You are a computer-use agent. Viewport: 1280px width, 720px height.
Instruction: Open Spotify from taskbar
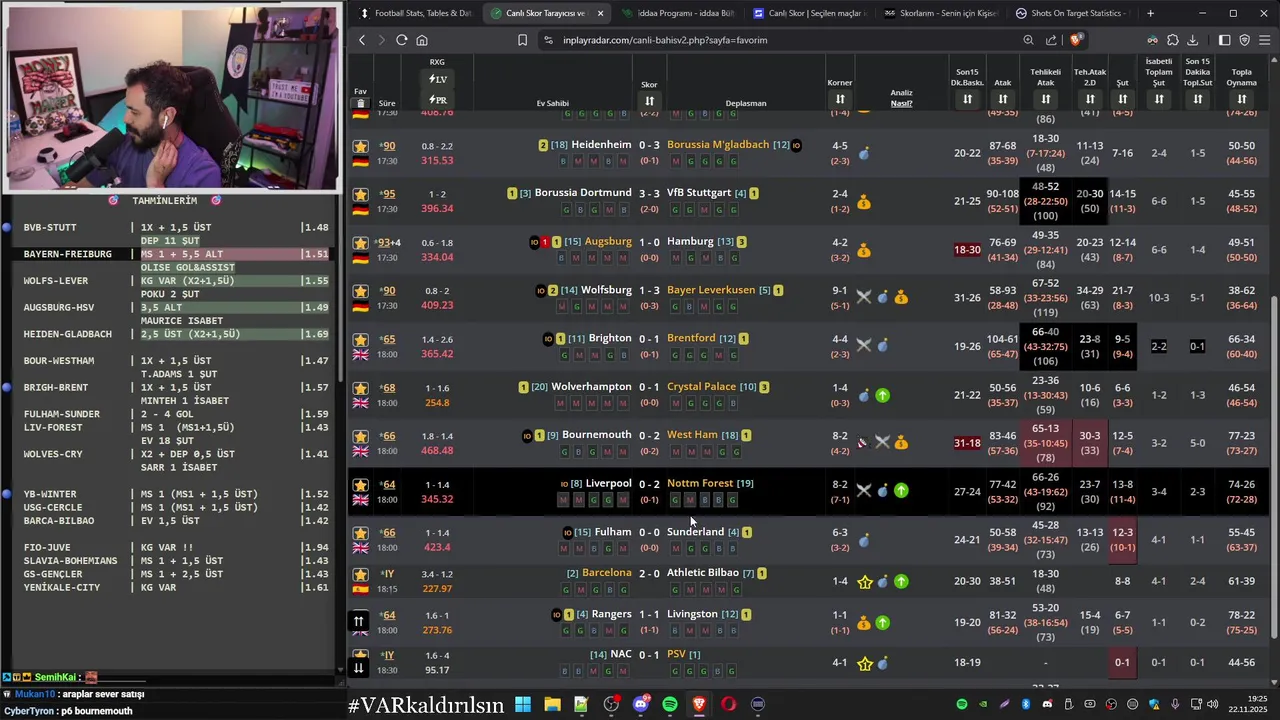click(x=670, y=704)
